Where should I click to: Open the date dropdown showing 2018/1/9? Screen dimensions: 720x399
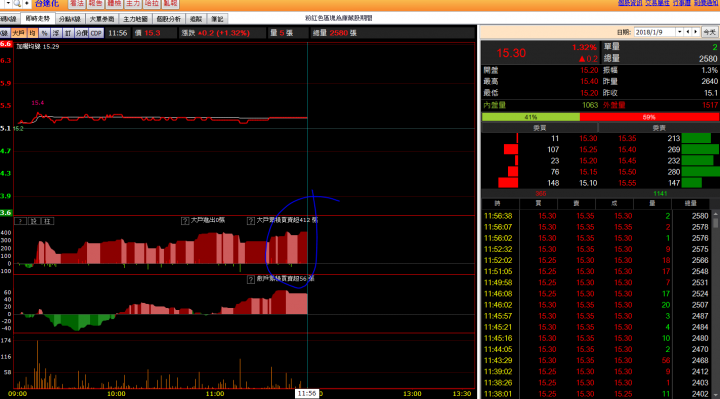680,32
